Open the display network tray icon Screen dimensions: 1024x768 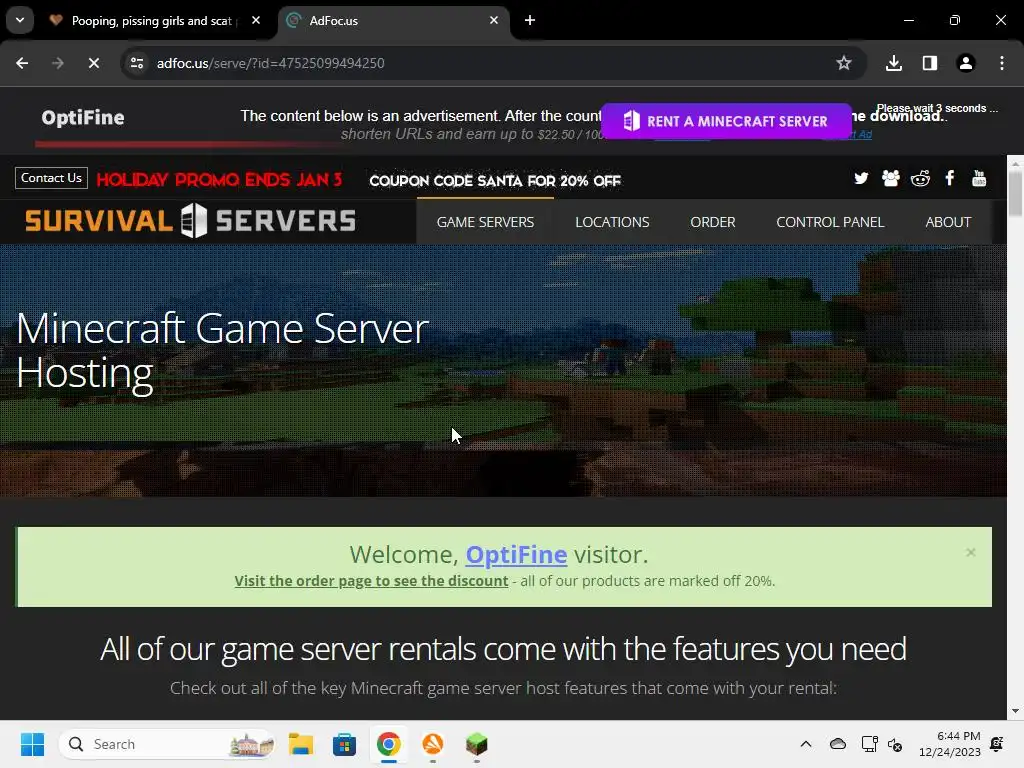869,744
